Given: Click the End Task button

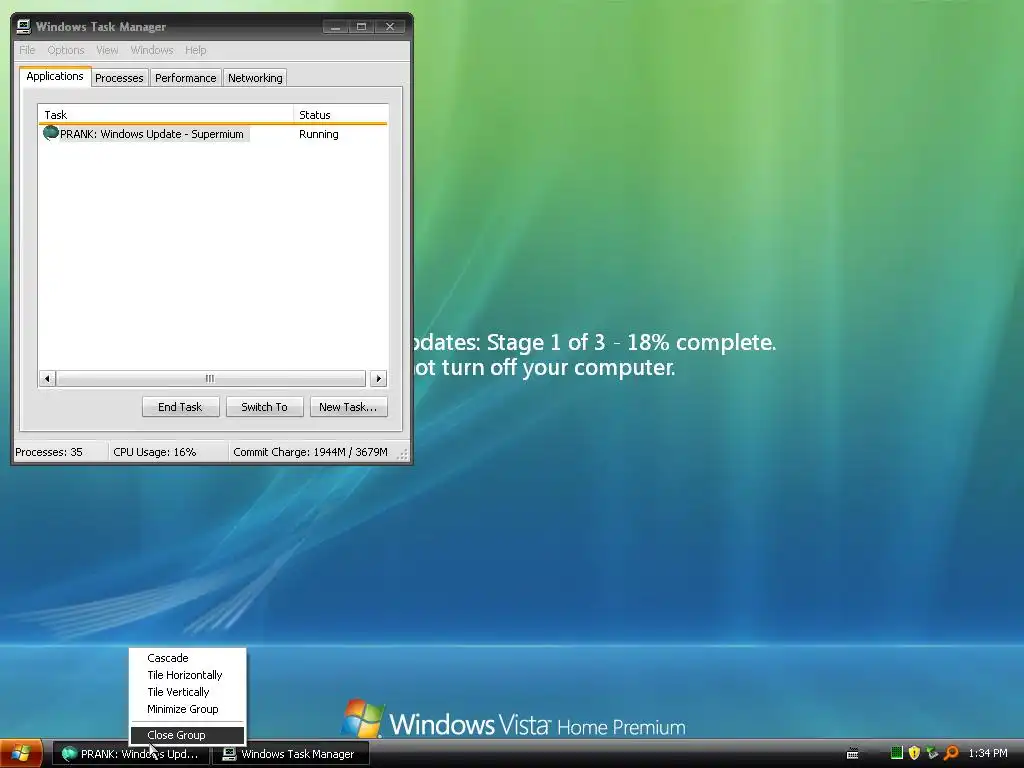Looking at the screenshot, I should pos(180,407).
